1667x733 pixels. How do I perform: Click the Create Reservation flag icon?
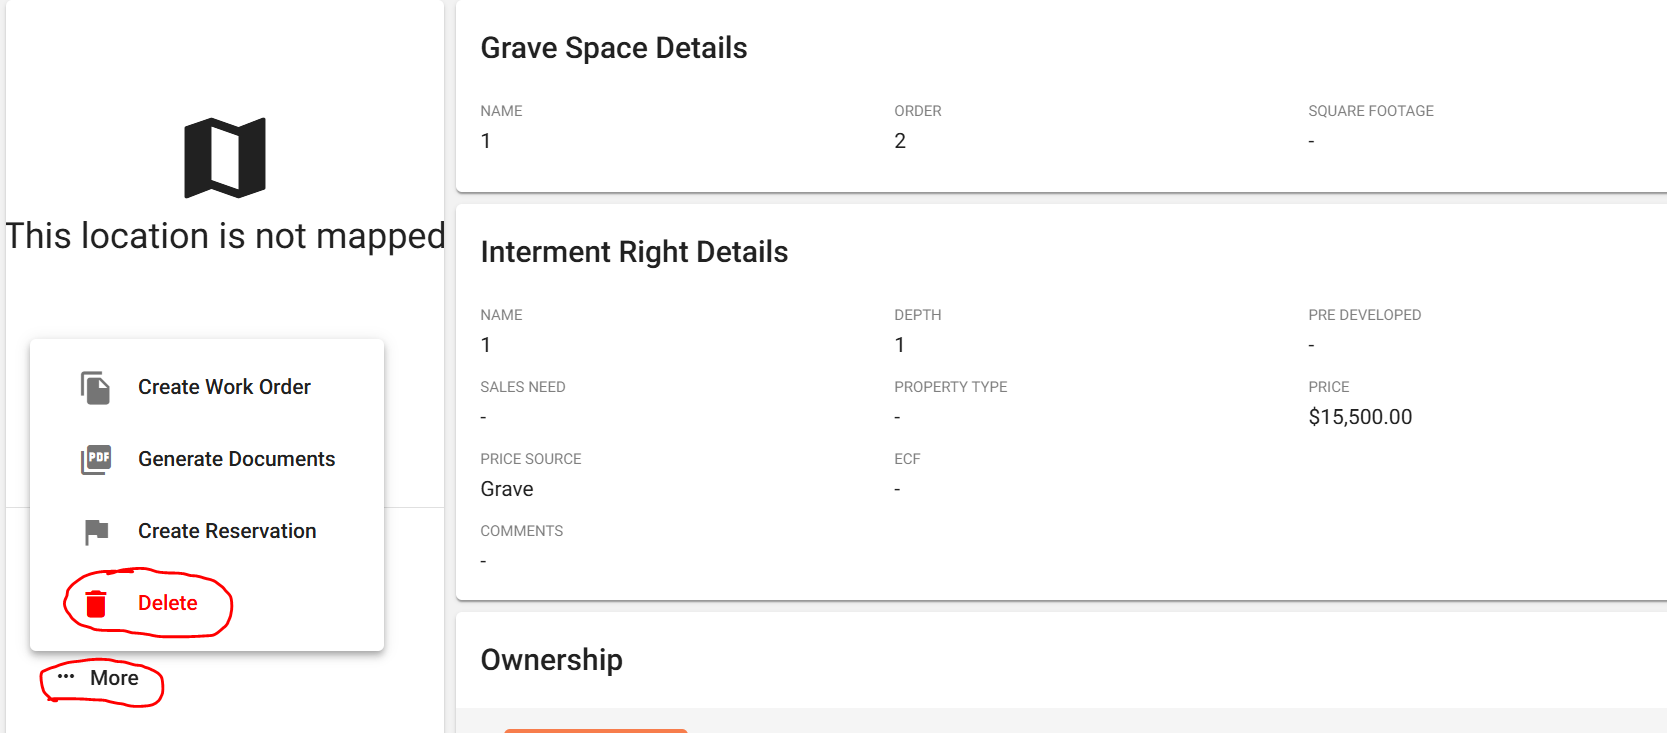coord(96,532)
